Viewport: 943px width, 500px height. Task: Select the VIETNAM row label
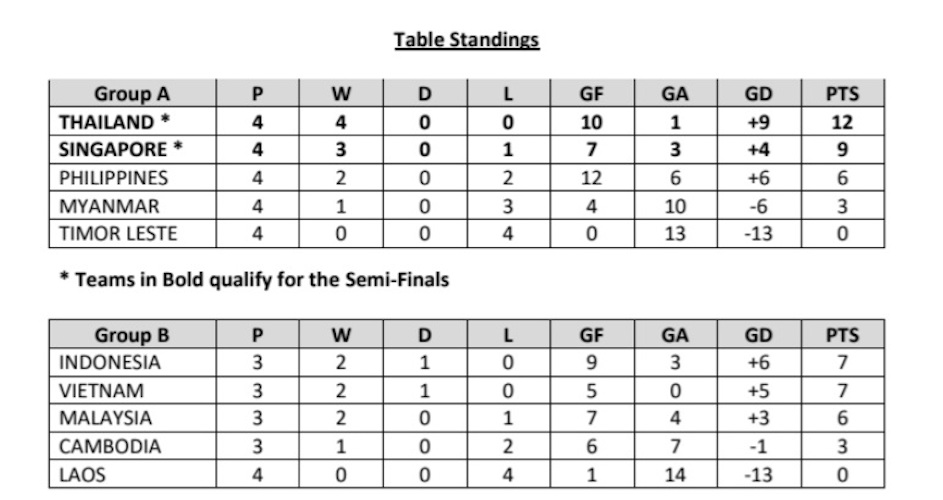coord(101,390)
